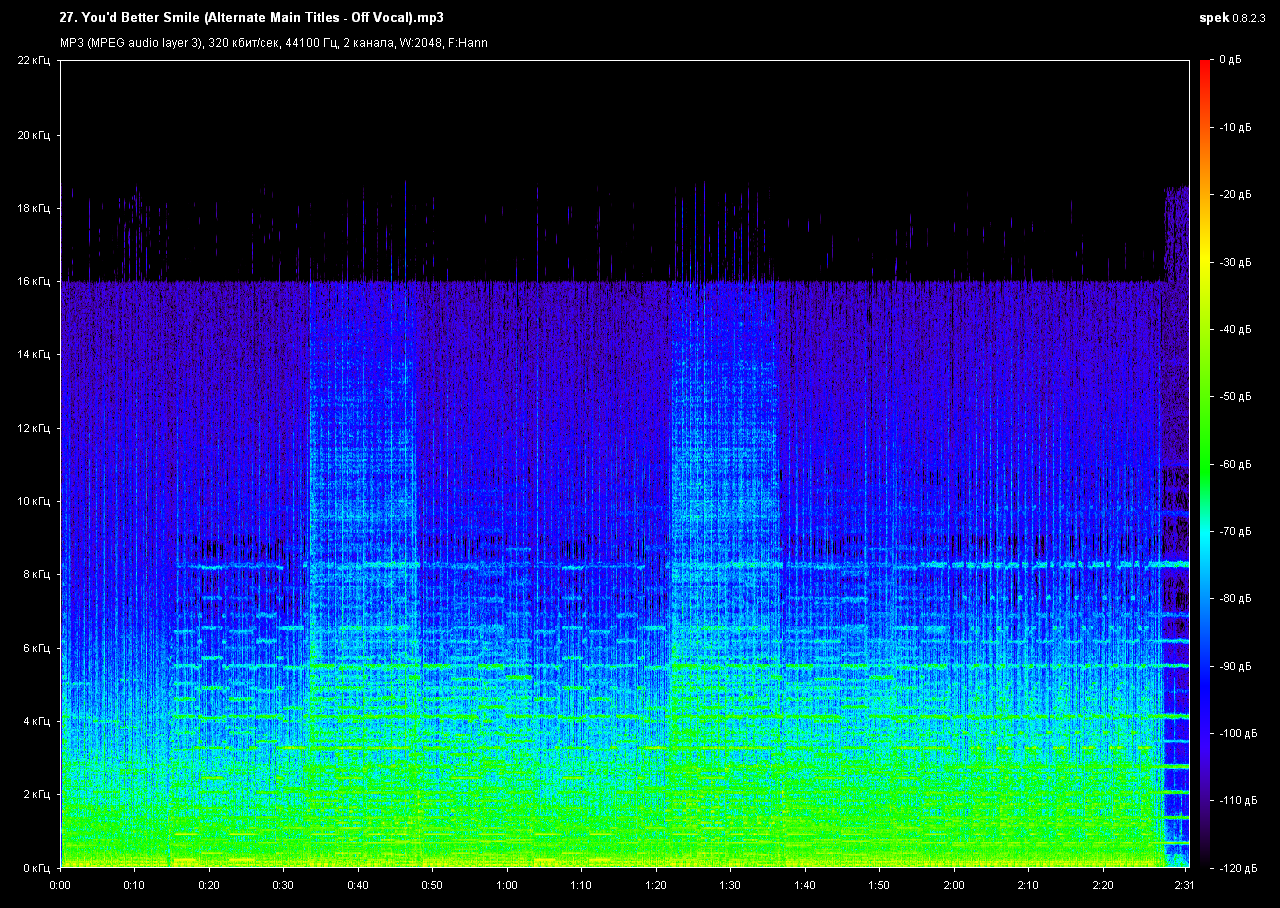The height and width of the screenshot is (908, 1280).
Task: Click the -60 дБ level label
Action: pyautogui.click(x=1235, y=464)
